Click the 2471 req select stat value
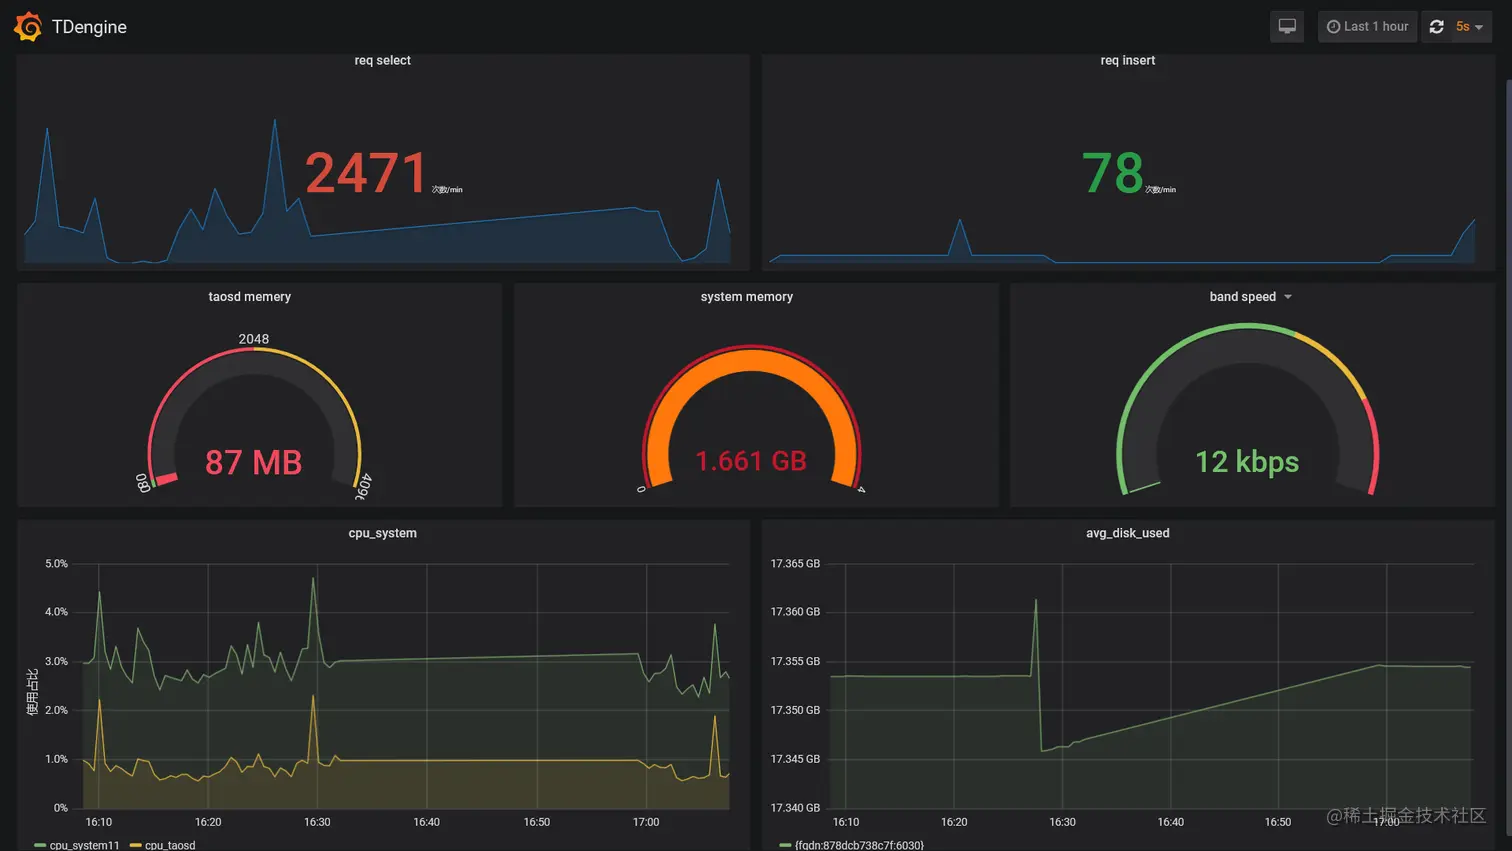The height and width of the screenshot is (851, 1512). point(367,173)
